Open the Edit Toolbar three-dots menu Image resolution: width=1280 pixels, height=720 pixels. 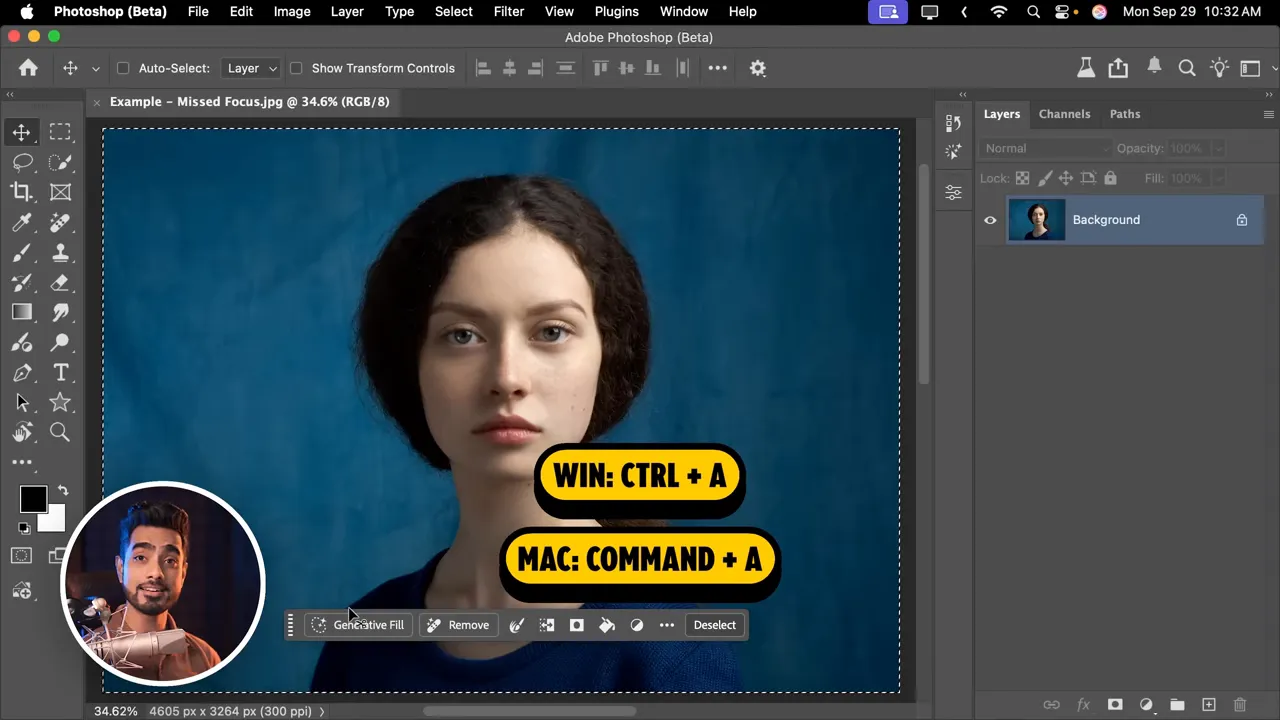(x=21, y=463)
